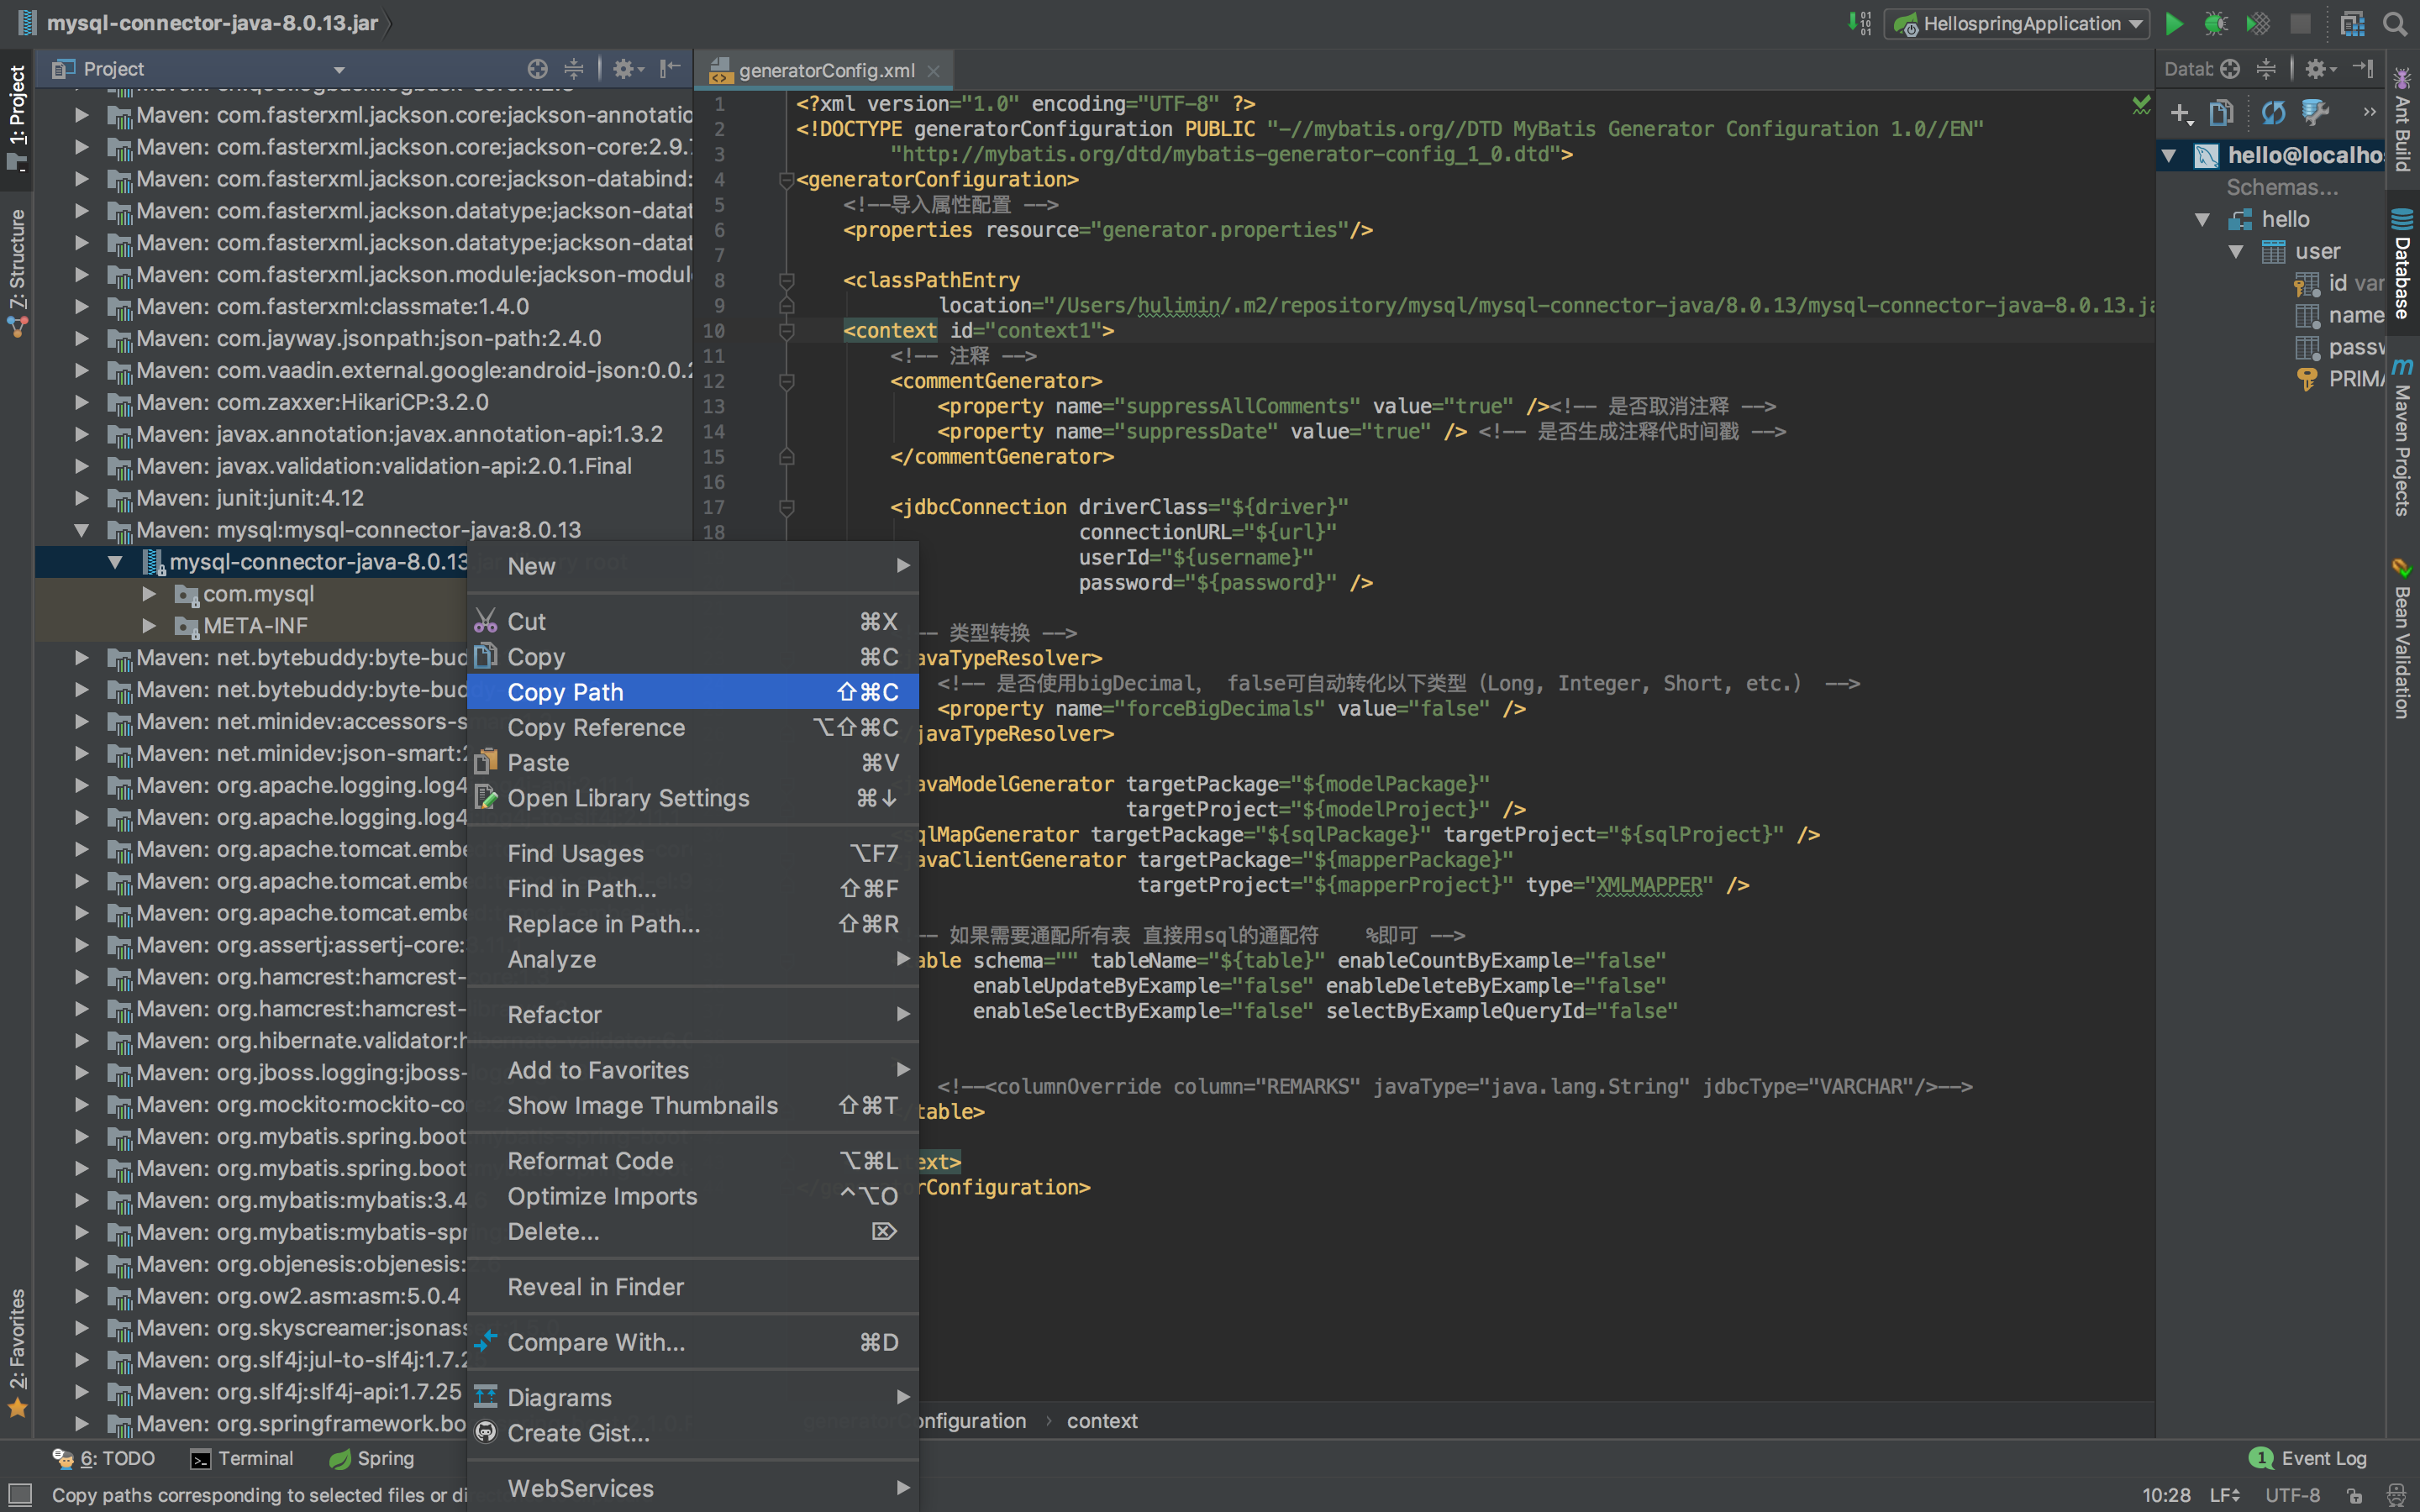Toggle the Maven Projects side panel
This screenshot has height=1512, width=2420.
point(2402,440)
